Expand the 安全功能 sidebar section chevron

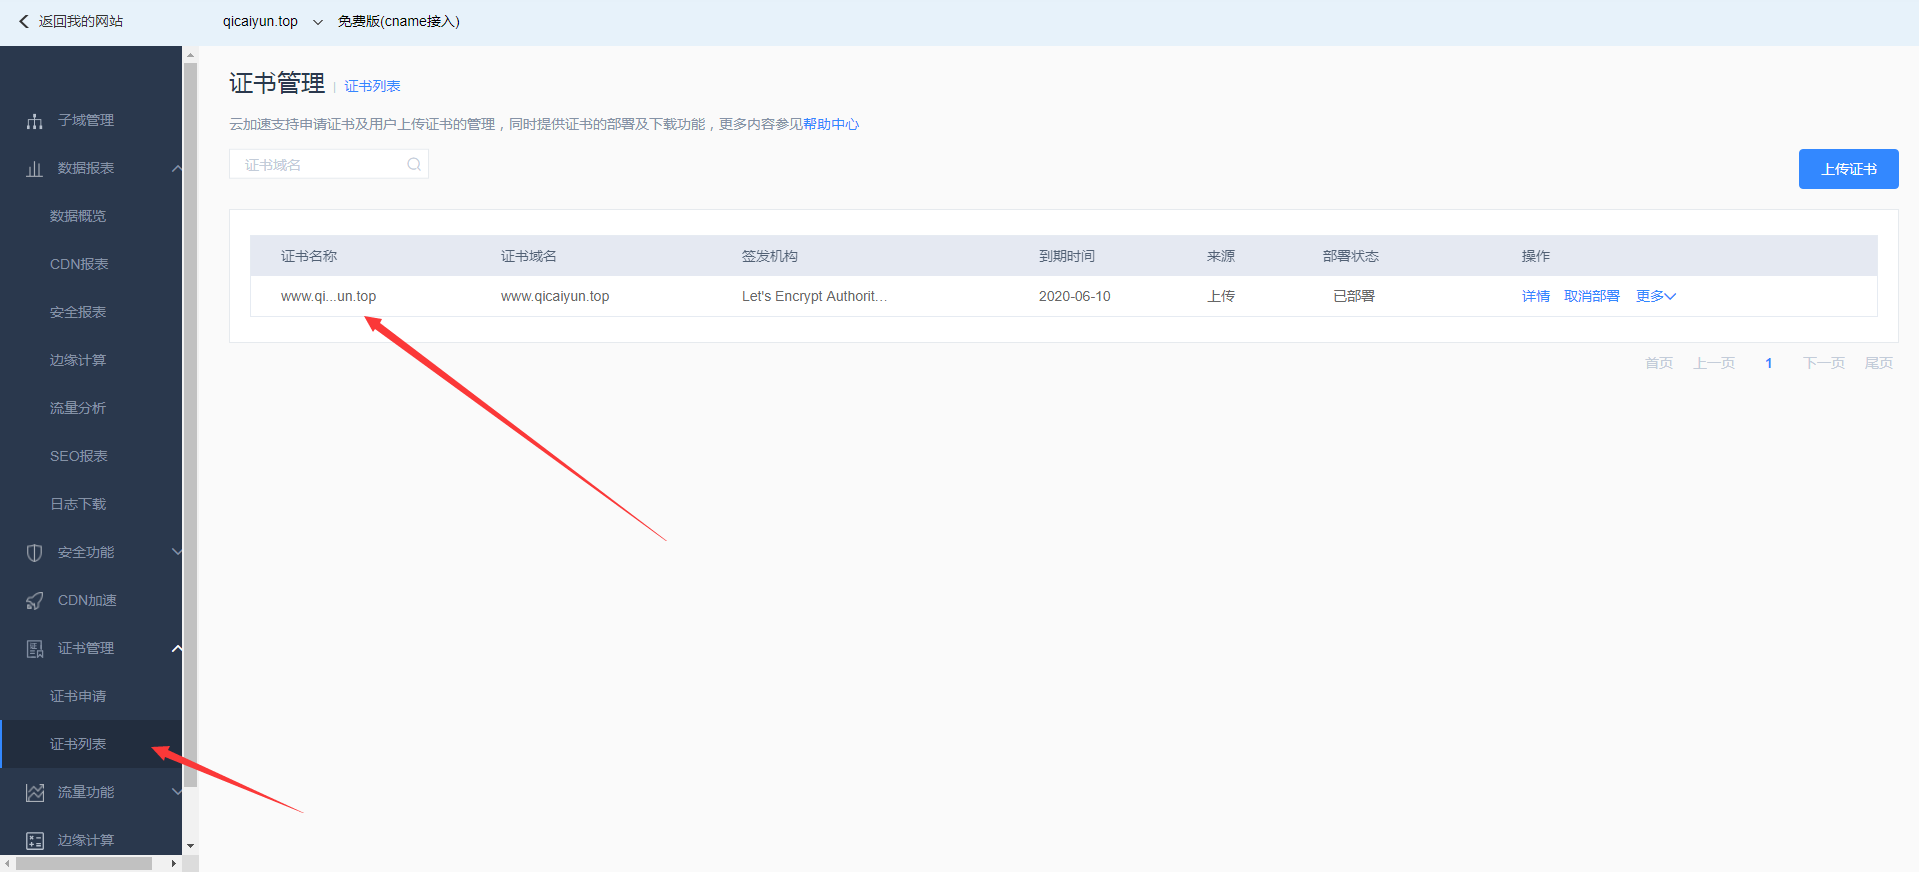(177, 552)
